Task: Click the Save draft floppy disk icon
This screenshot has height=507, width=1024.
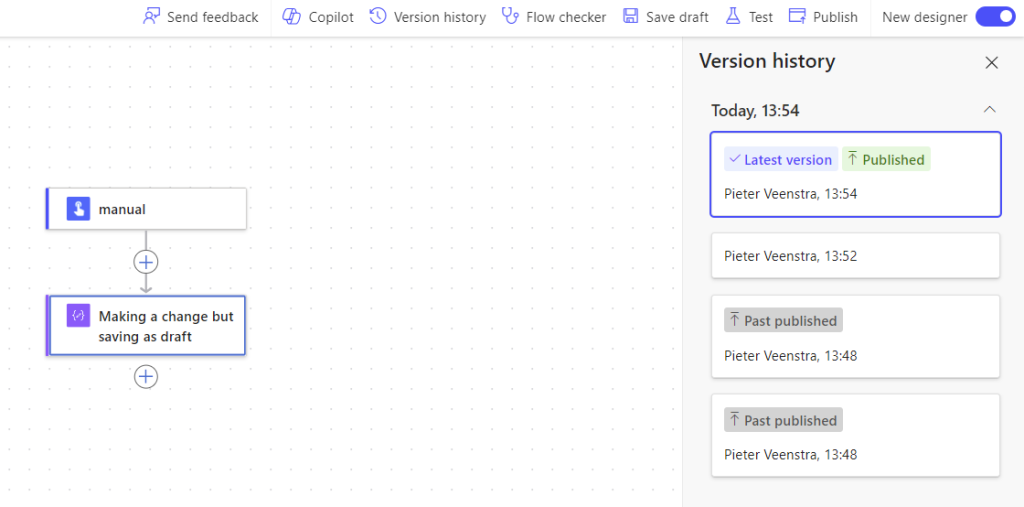Action: coord(630,16)
